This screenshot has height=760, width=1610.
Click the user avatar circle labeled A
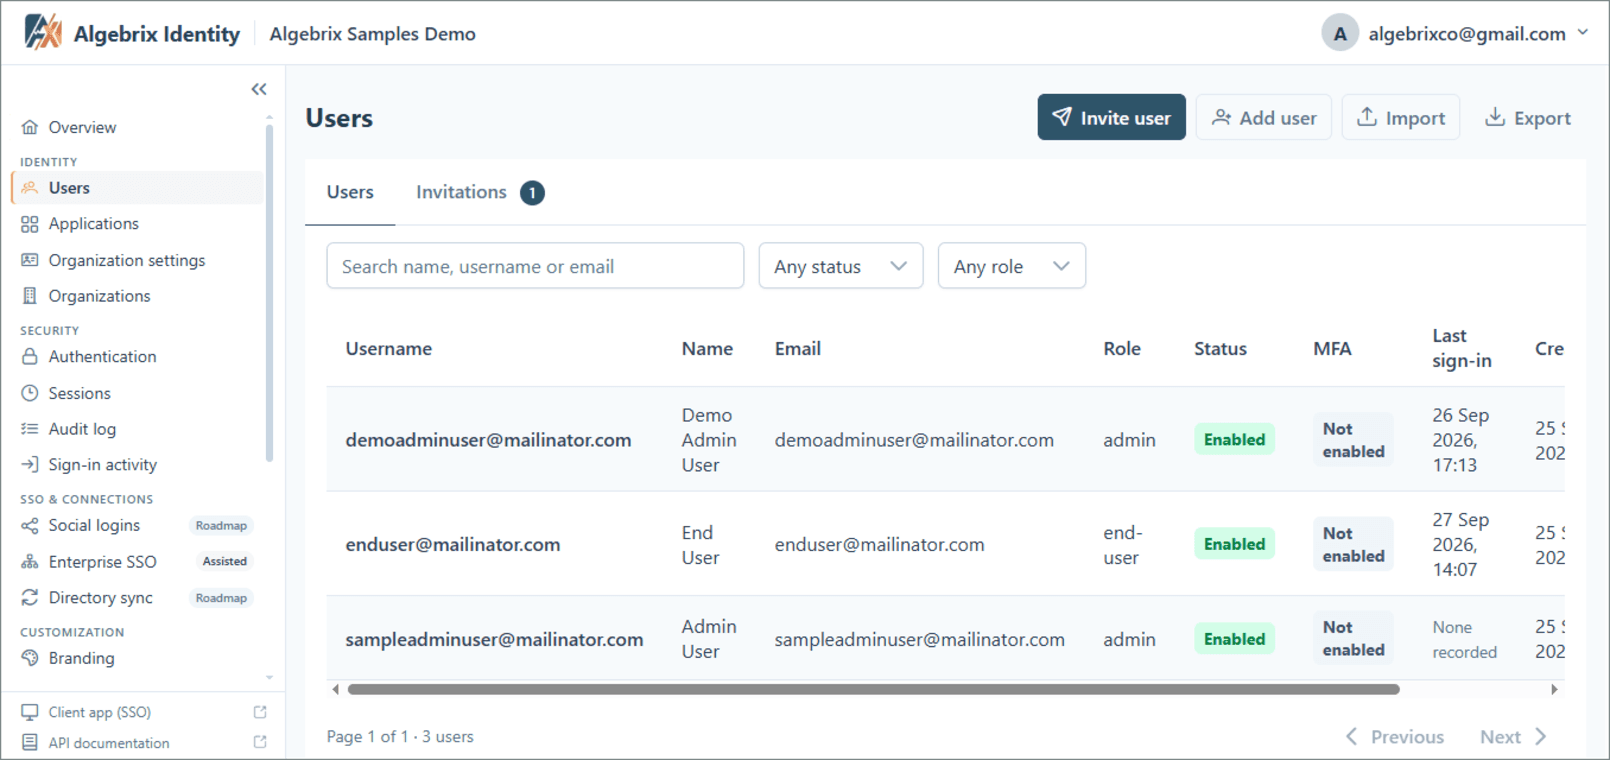point(1340,33)
